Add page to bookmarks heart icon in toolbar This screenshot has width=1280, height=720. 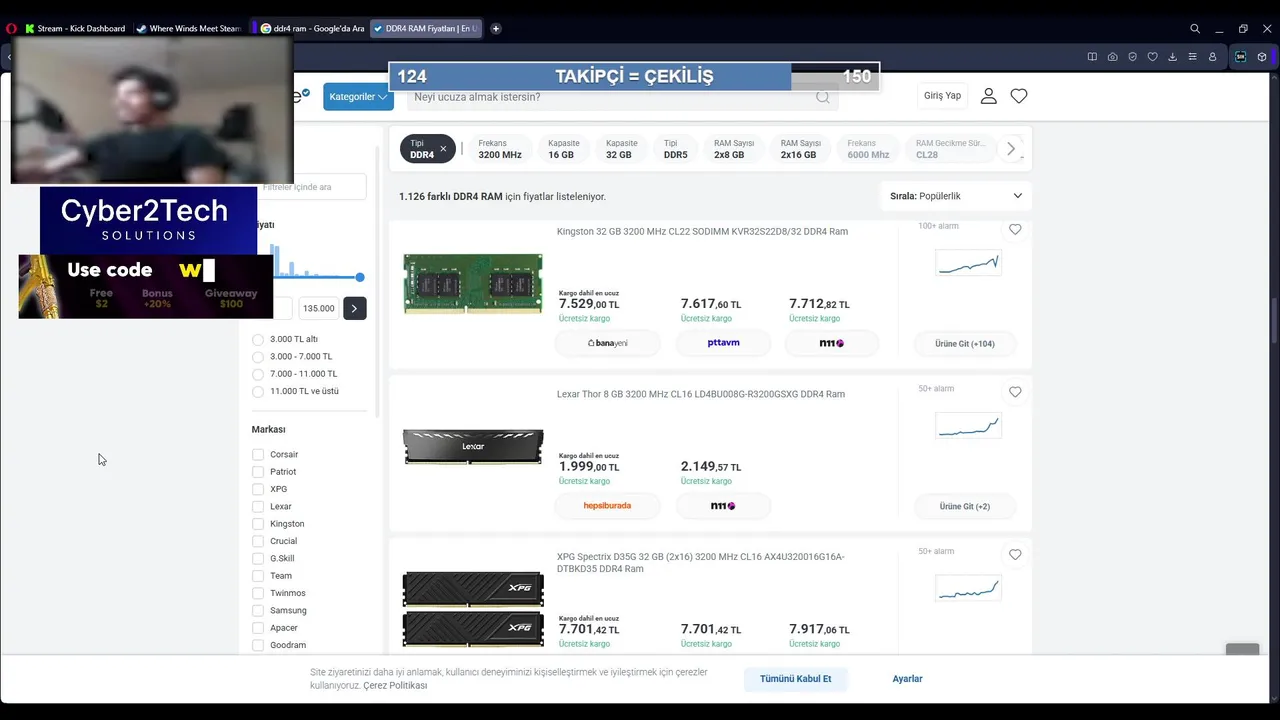point(1152,57)
